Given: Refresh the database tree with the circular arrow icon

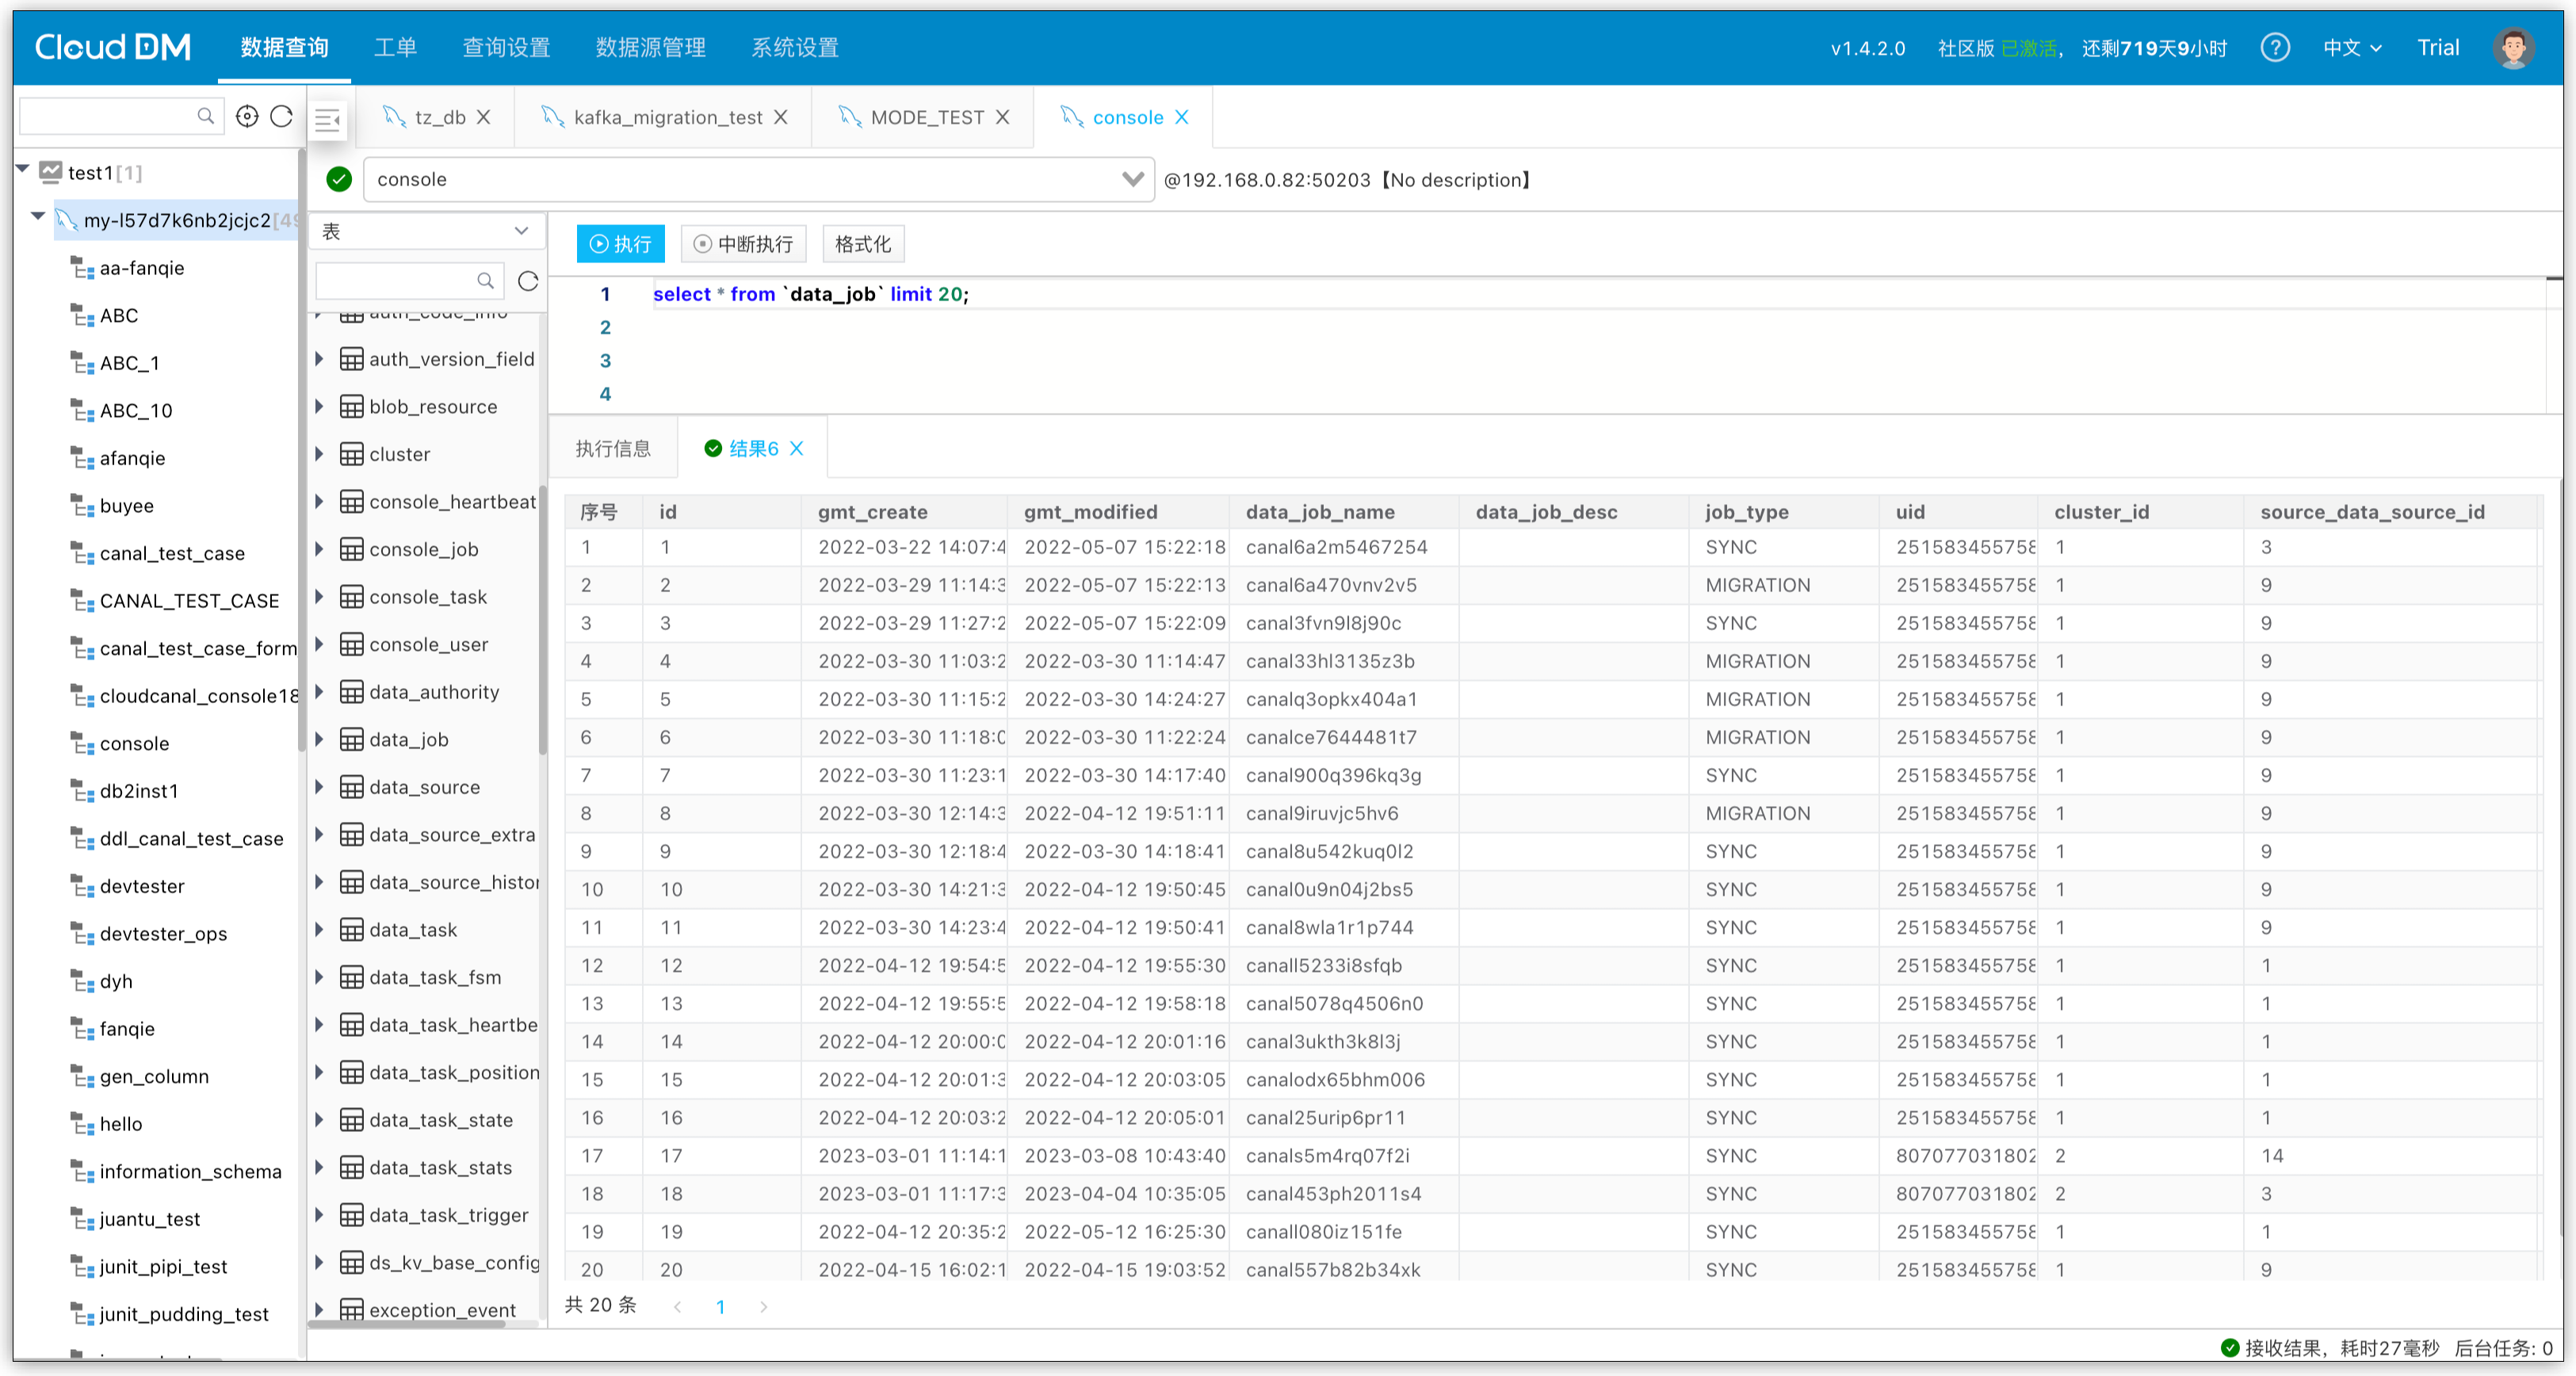Looking at the screenshot, I should [282, 117].
